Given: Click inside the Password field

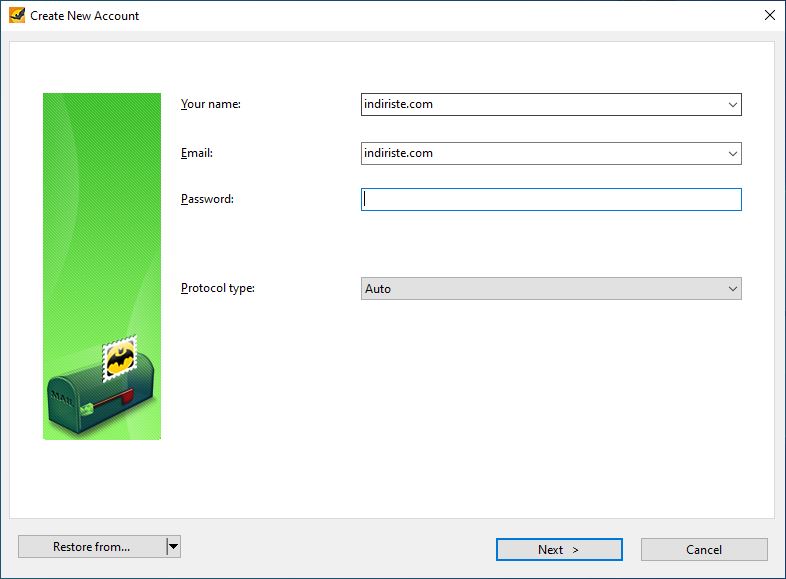Looking at the screenshot, I should tap(551, 200).
